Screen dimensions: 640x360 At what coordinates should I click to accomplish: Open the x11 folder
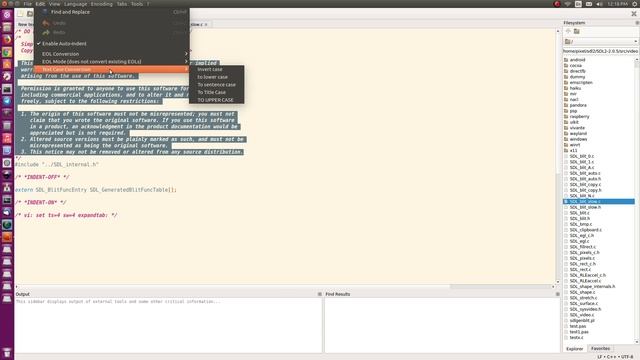tap(573, 151)
